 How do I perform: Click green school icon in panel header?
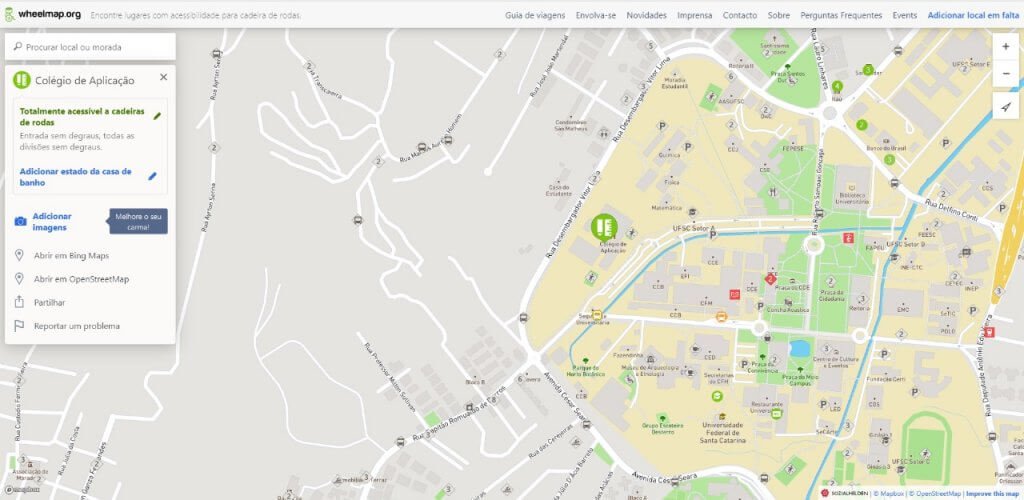(22, 80)
